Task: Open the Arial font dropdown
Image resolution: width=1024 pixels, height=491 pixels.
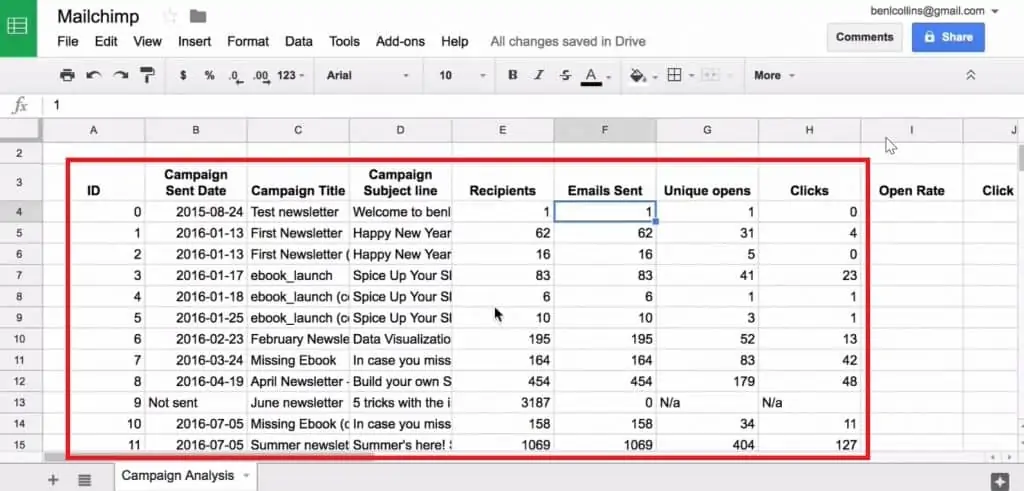Action: click(x=368, y=75)
